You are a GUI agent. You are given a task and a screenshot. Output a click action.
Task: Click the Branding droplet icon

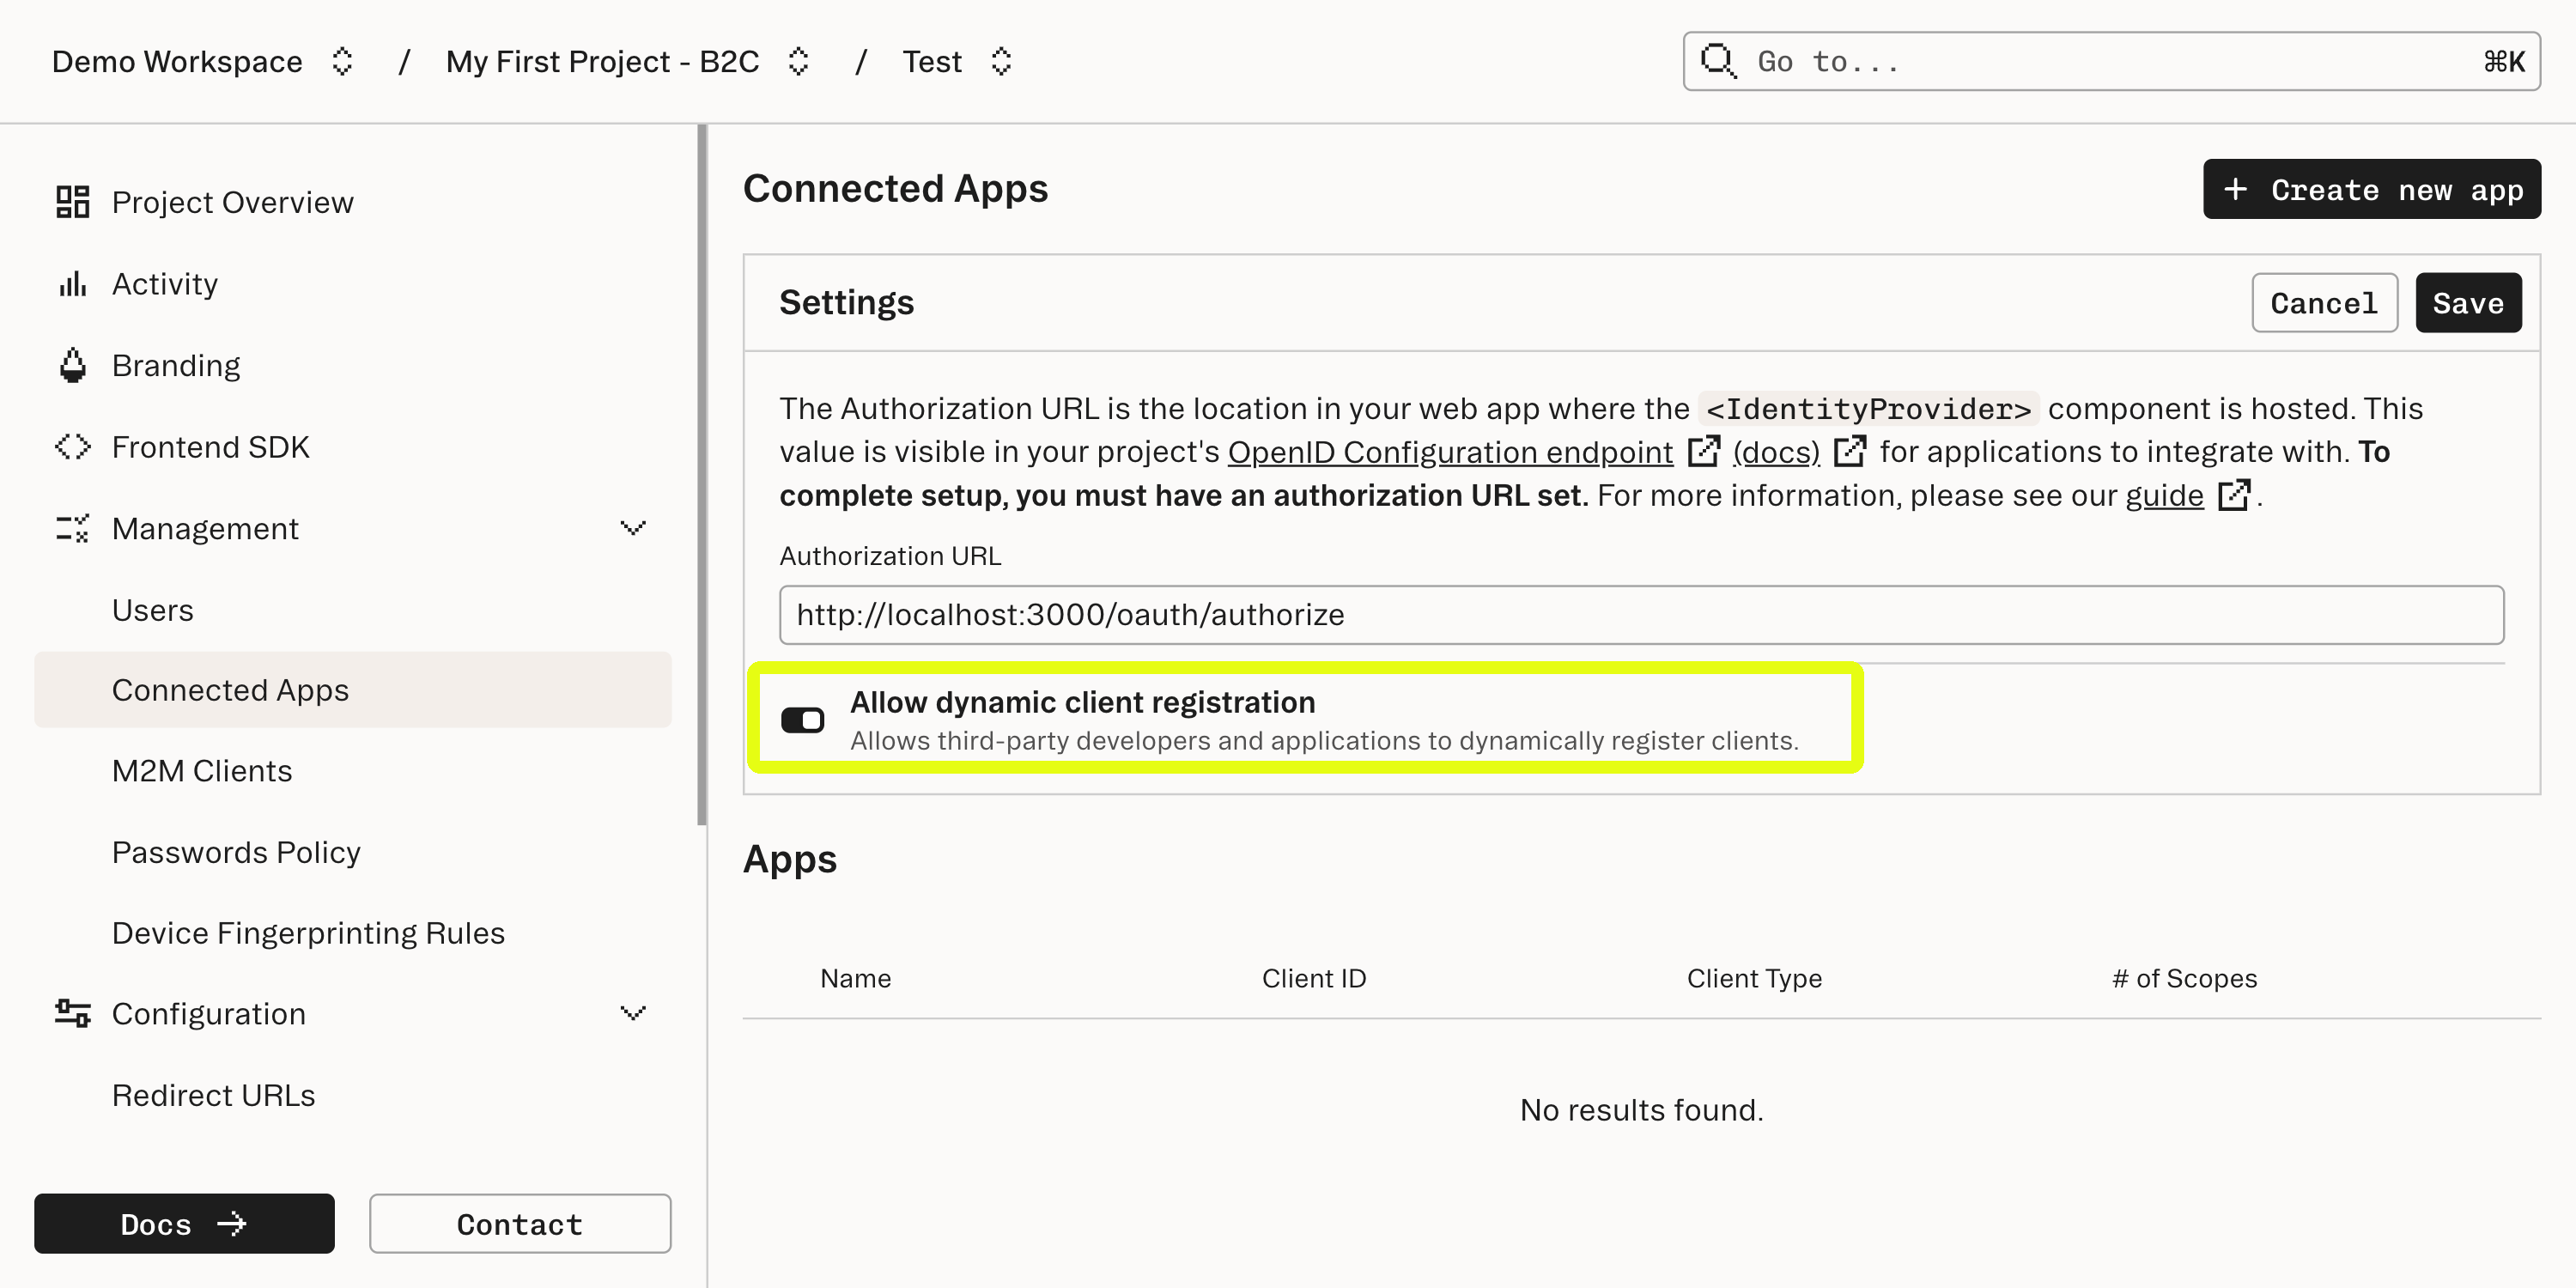click(72, 365)
